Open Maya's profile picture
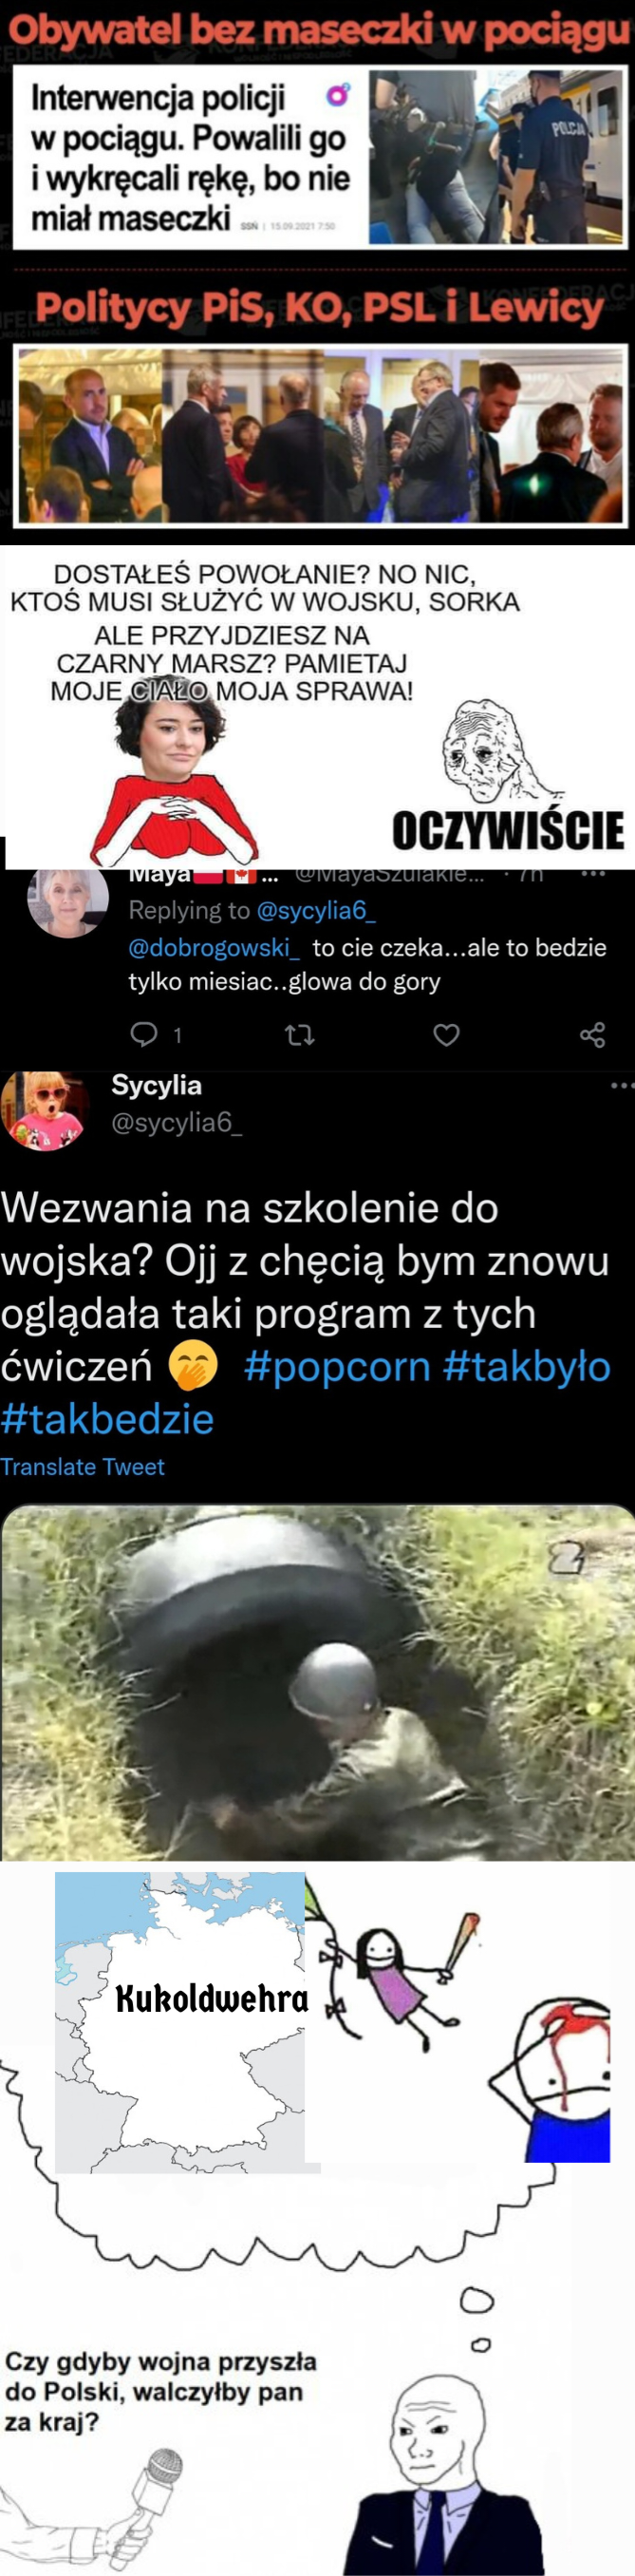This screenshot has width=635, height=2576. [x=68, y=900]
